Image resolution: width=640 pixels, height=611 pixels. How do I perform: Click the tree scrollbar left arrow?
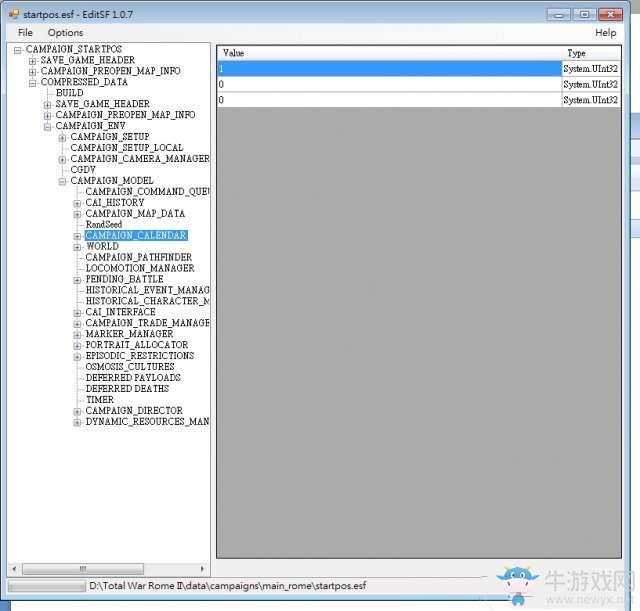(14, 569)
